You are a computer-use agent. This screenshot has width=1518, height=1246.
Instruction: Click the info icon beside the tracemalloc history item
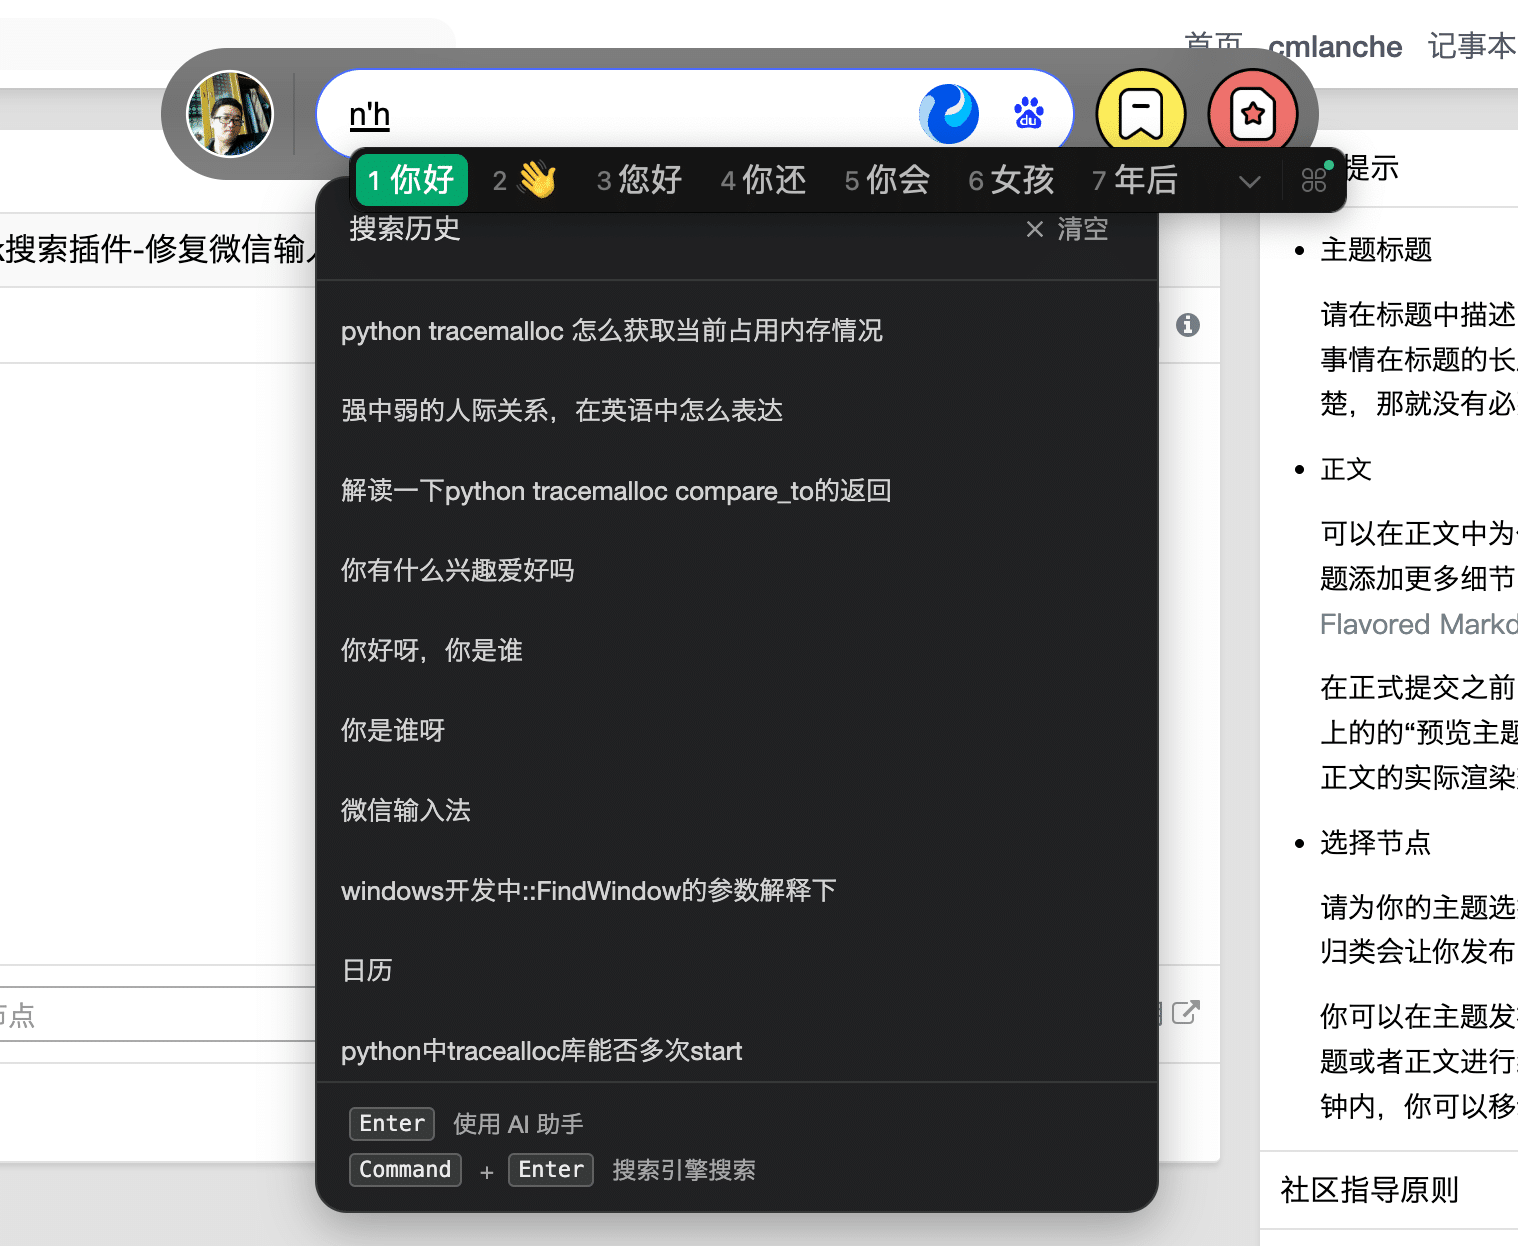pos(1188,325)
